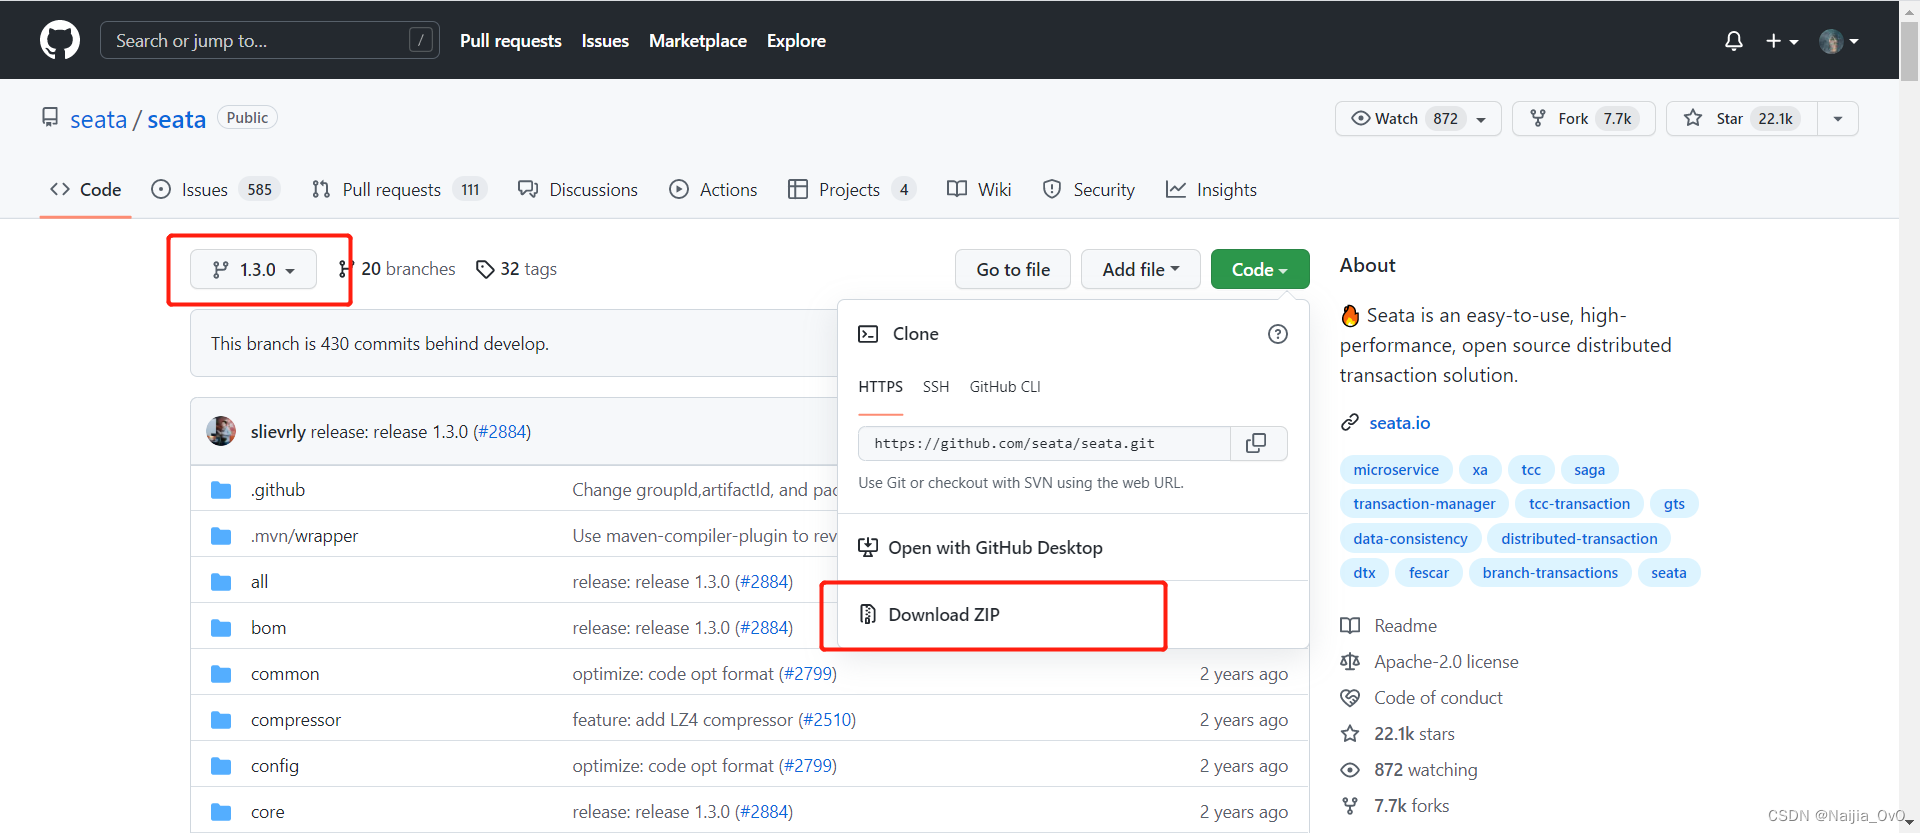
Task: Star the repository
Action: (1741, 118)
